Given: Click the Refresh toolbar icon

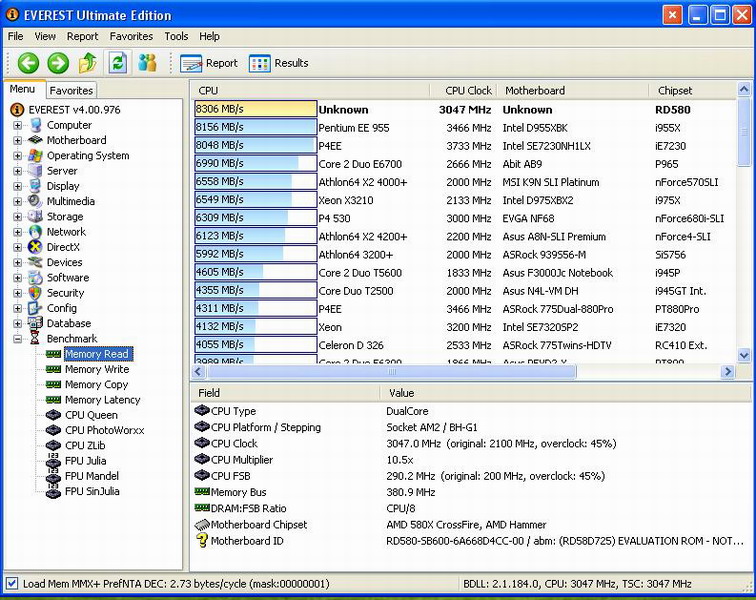Looking at the screenshot, I should (x=118, y=63).
